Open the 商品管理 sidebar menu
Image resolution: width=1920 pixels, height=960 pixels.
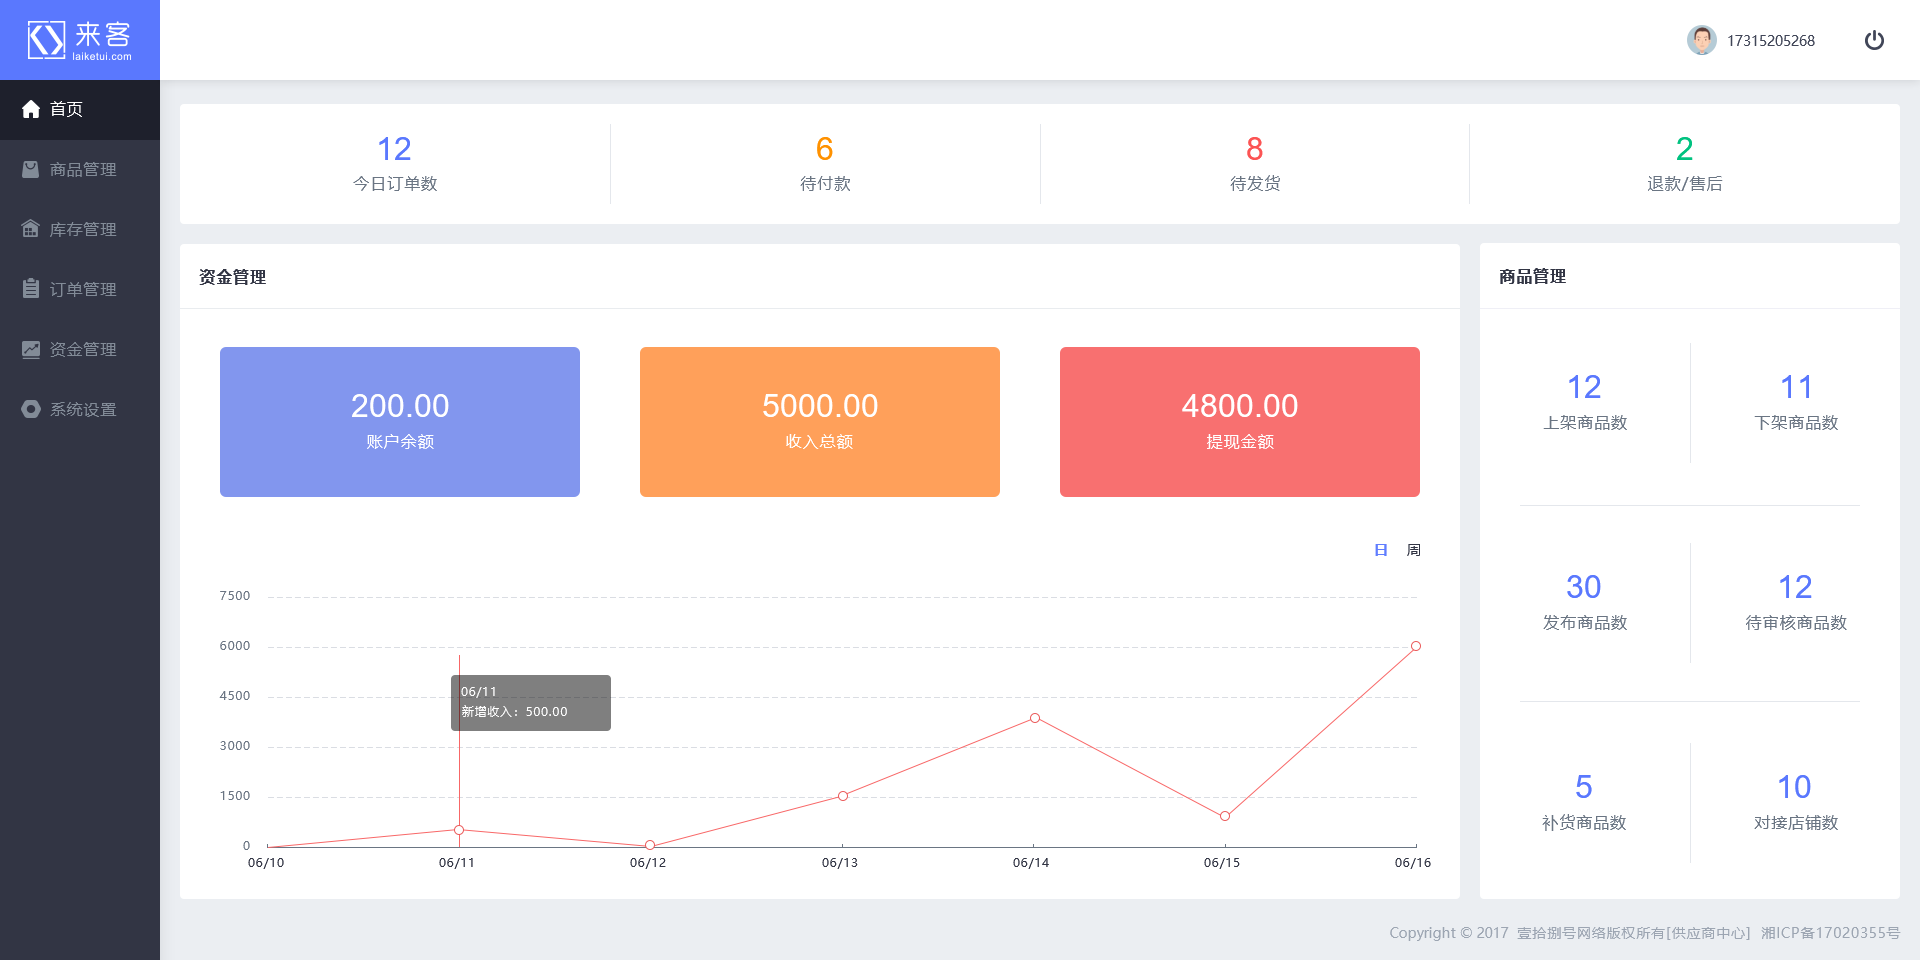pos(83,169)
